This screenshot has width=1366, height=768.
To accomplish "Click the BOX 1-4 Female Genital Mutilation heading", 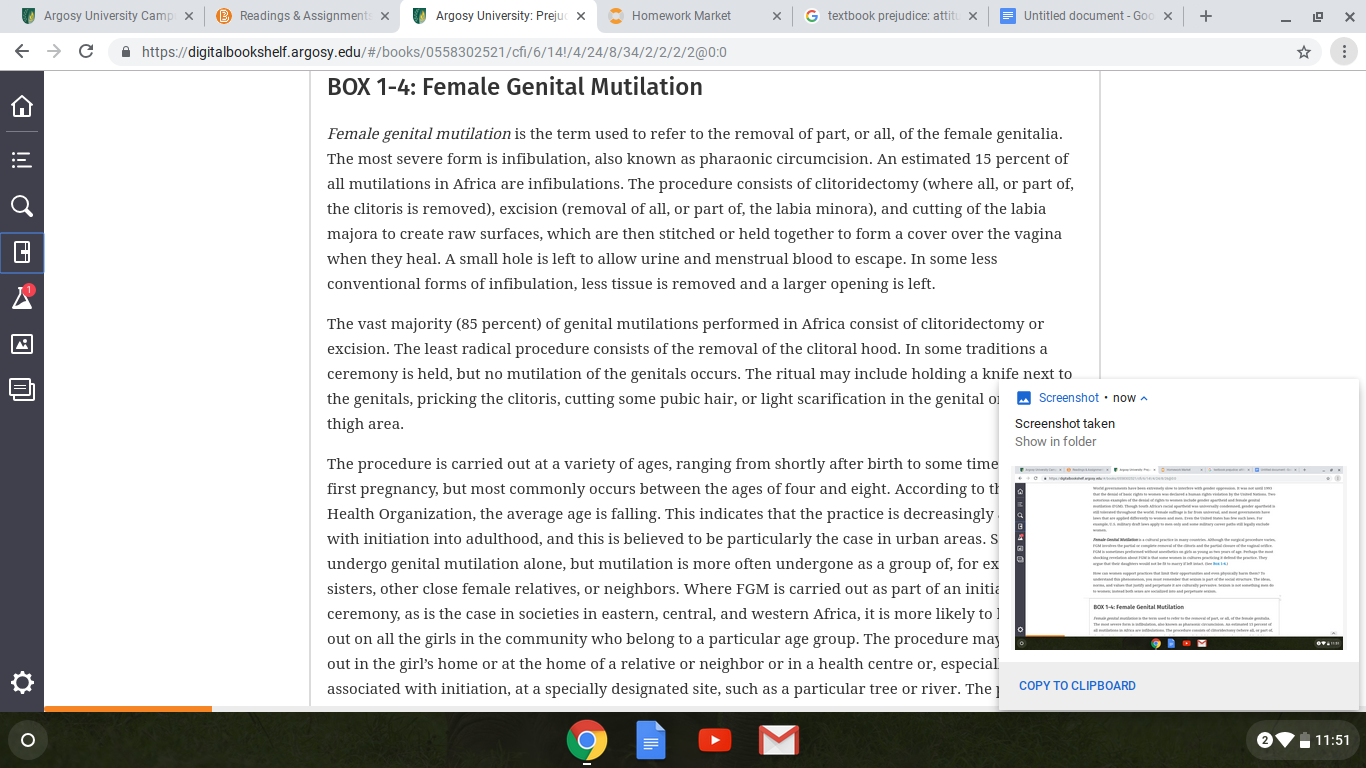I will (515, 87).
